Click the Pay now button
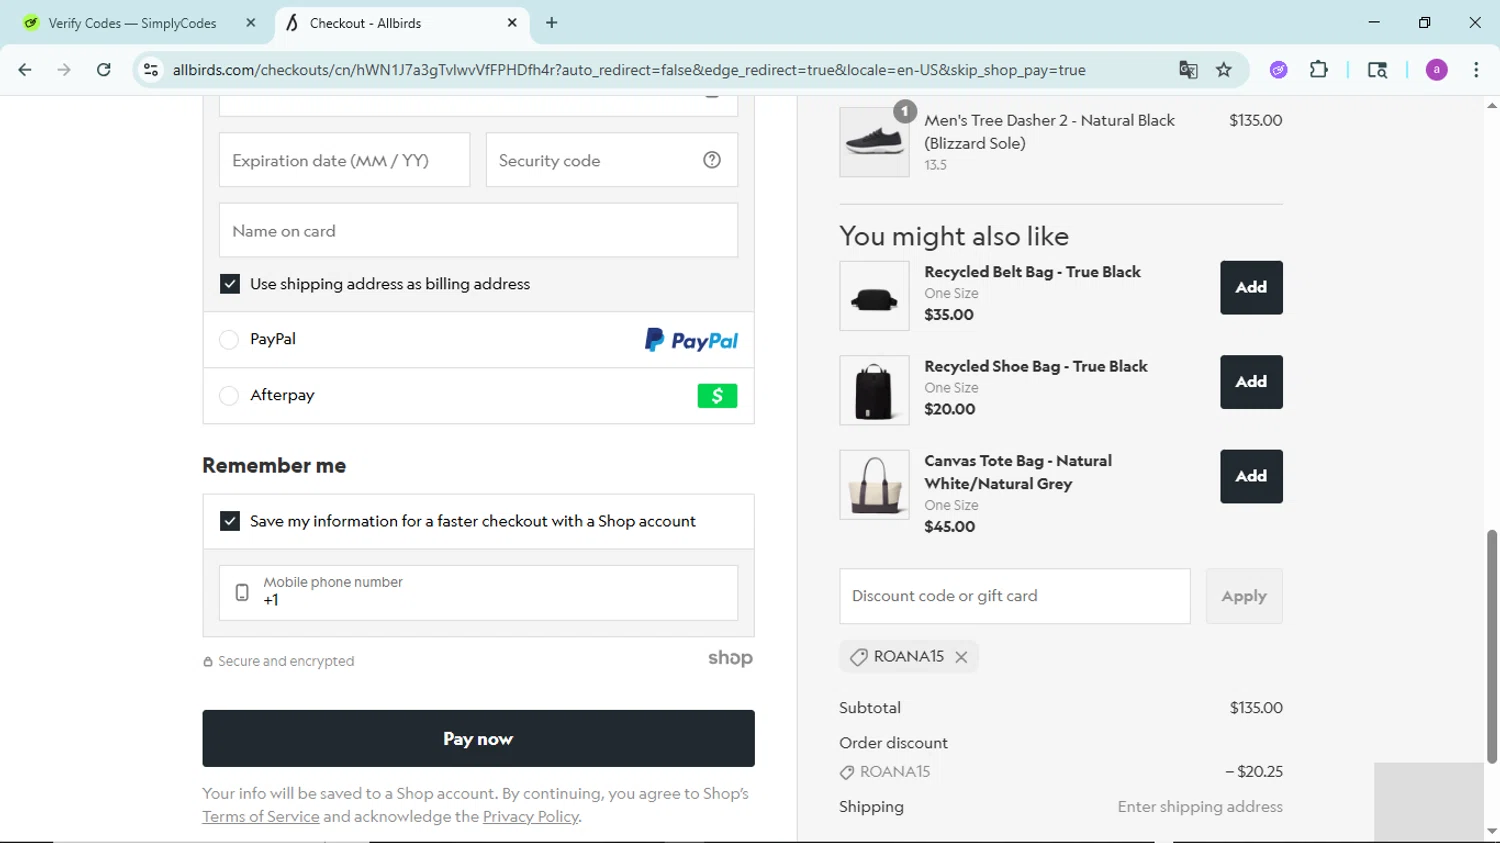Image resolution: width=1500 pixels, height=843 pixels. pyautogui.click(x=478, y=739)
